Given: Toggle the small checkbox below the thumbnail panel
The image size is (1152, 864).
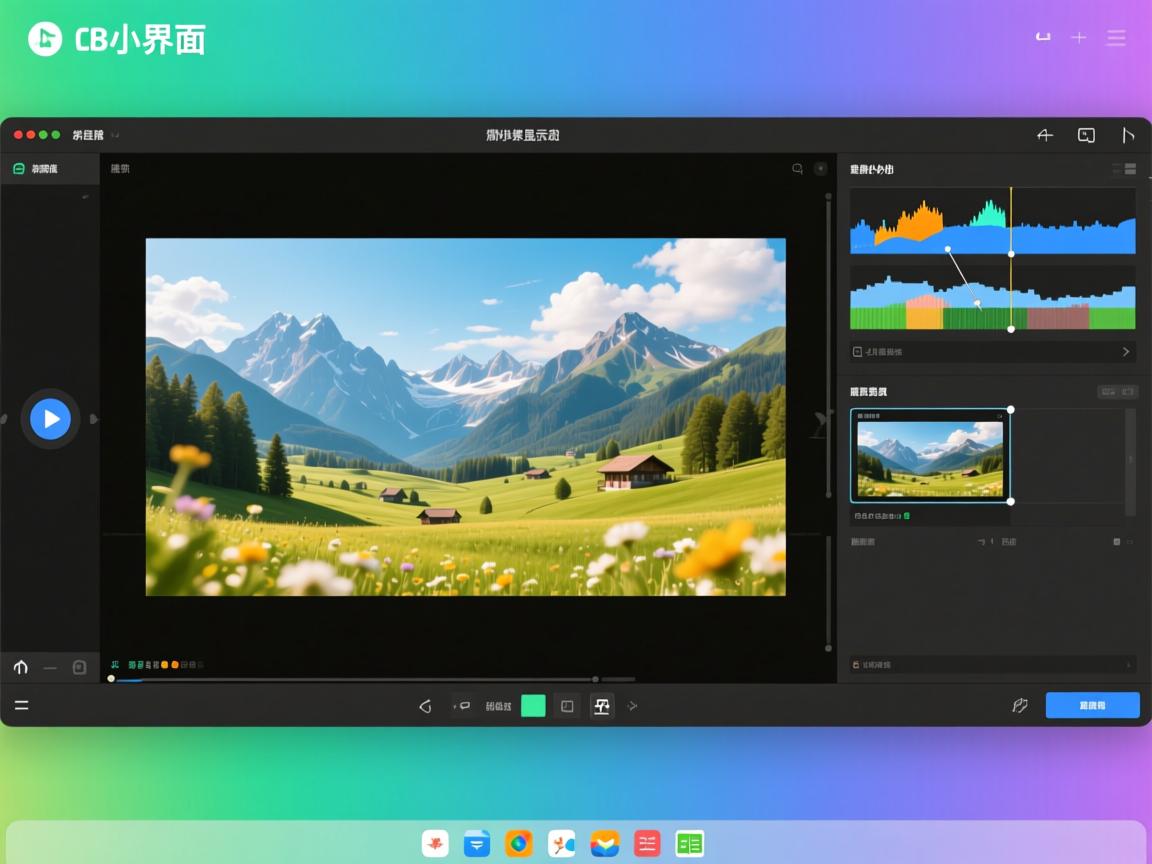Looking at the screenshot, I should [1117, 541].
